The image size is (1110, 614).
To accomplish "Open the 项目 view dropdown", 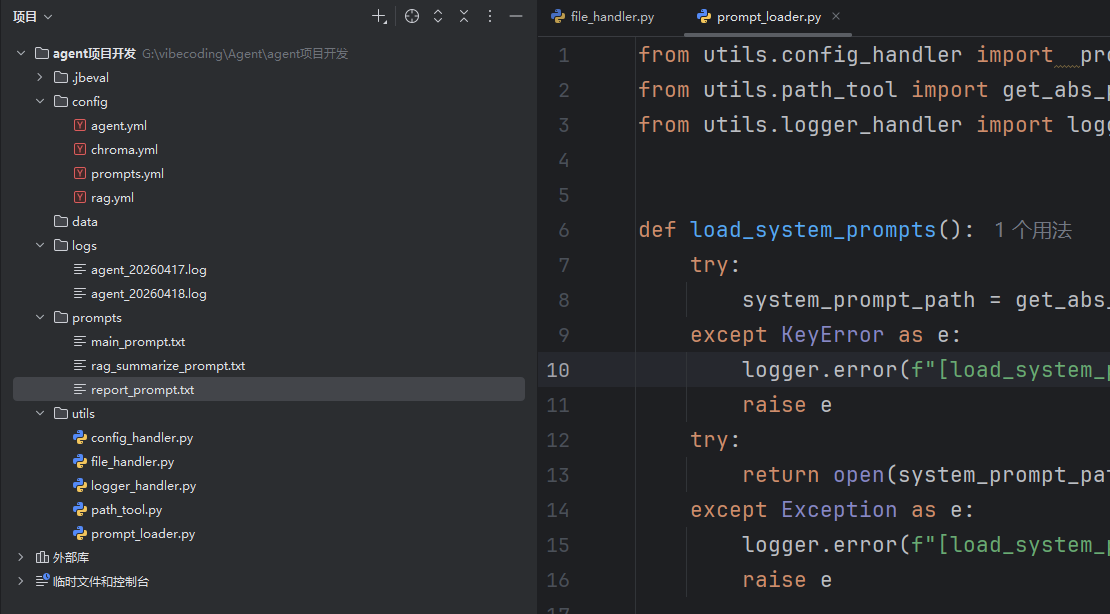I will click(33, 16).
